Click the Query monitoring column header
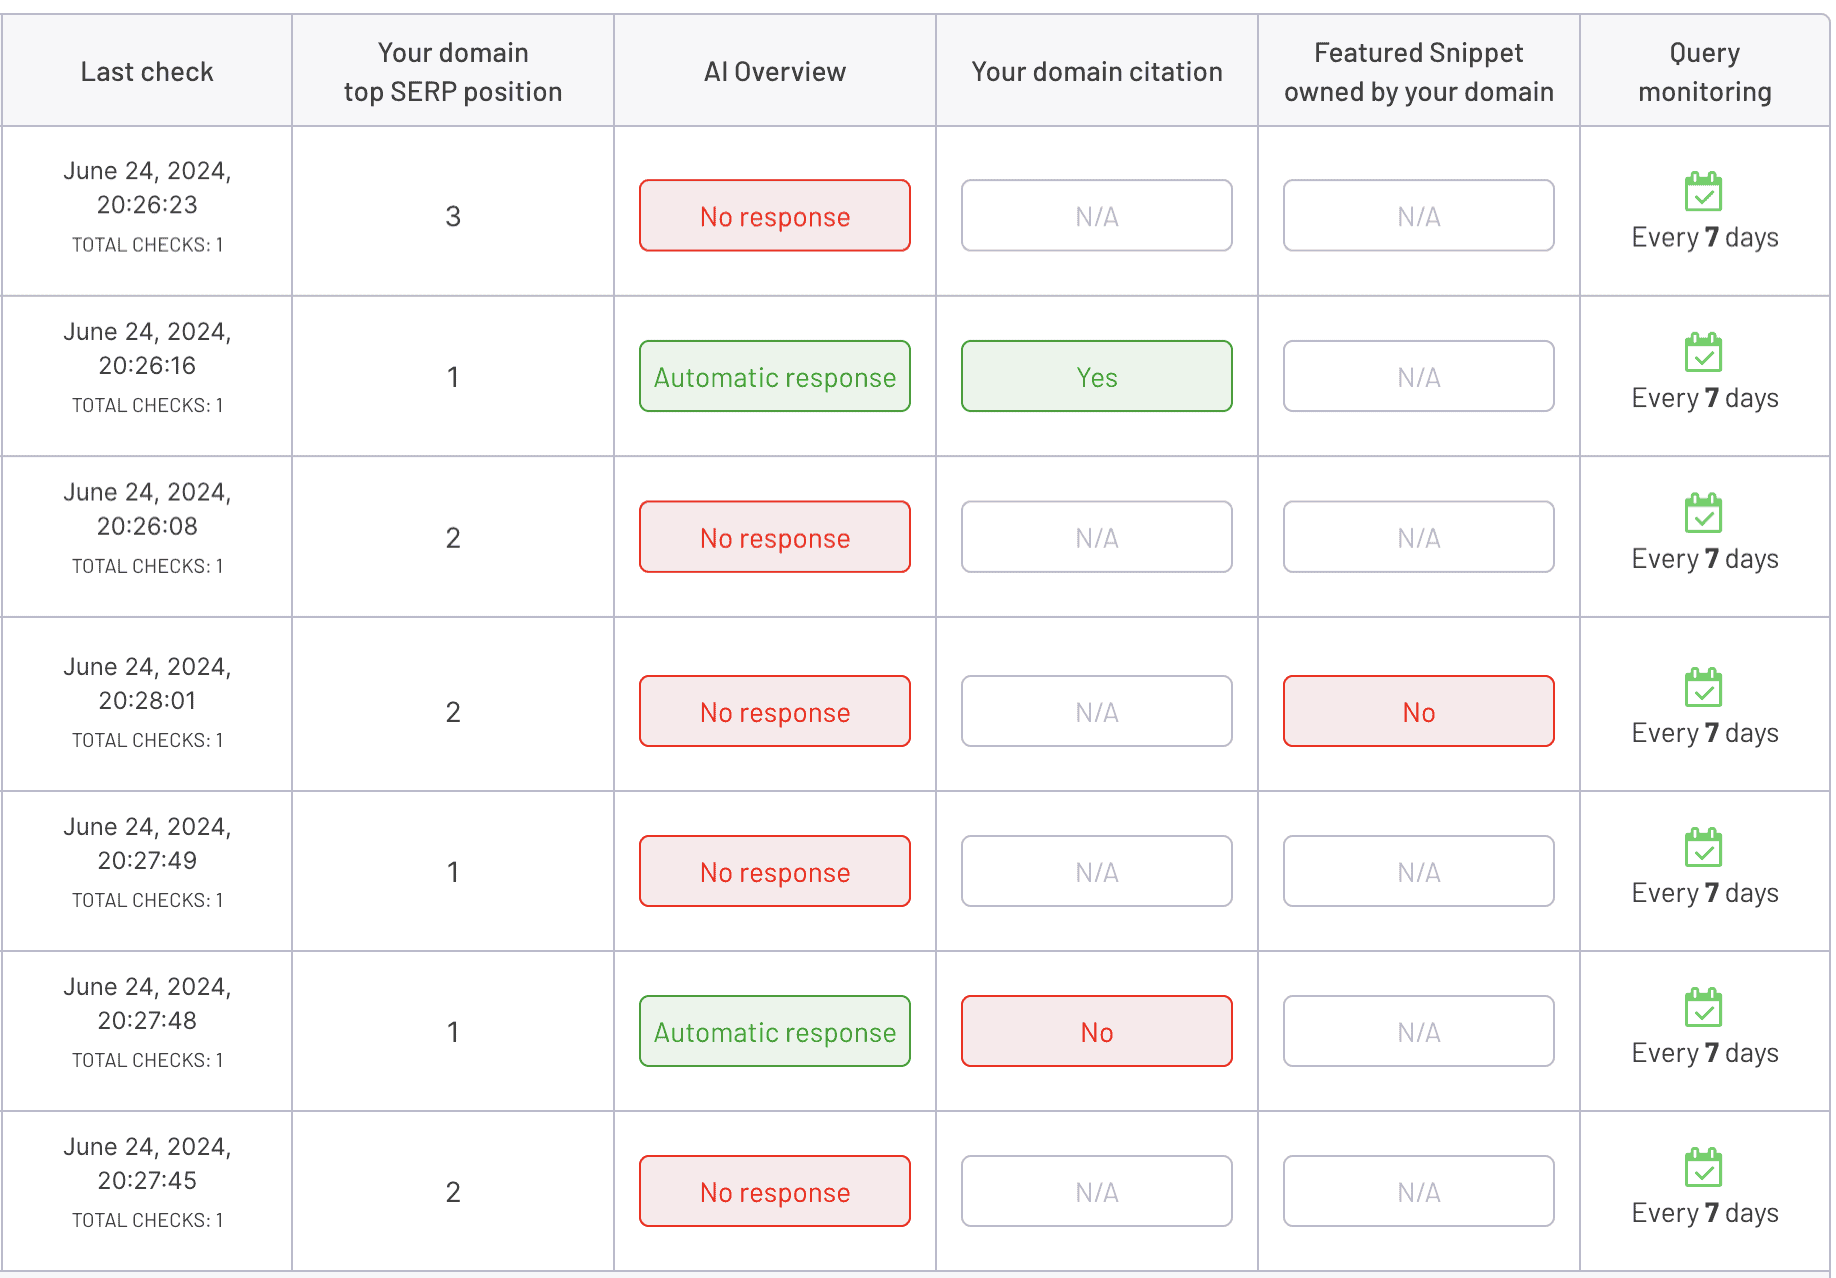The image size is (1836, 1278). tap(1704, 72)
